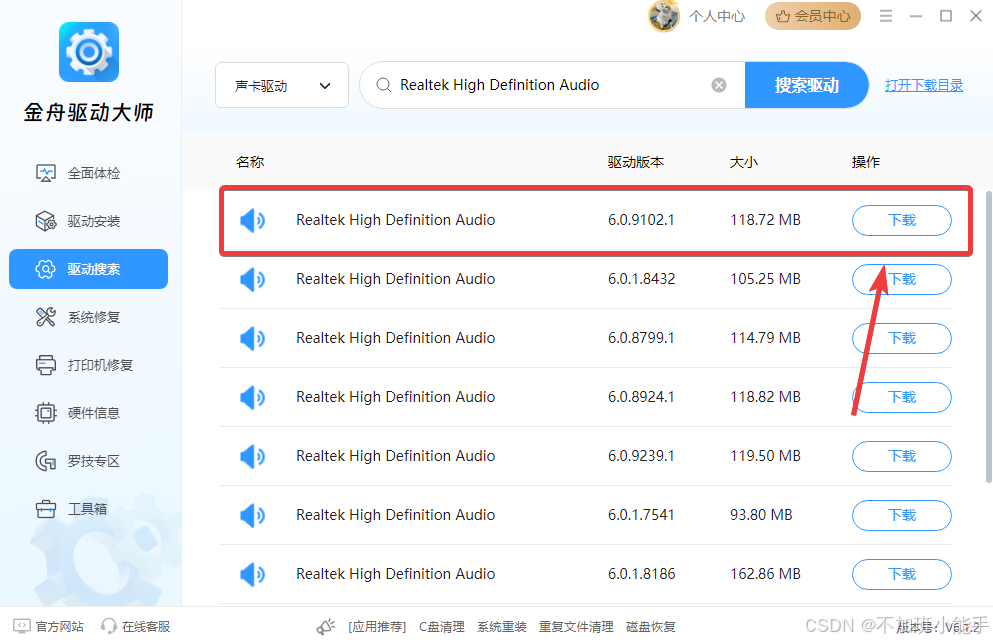Screen dimensions: 993x643
Task: Go to 驱动安装 driver install section
Action: [x=88, y=221]
